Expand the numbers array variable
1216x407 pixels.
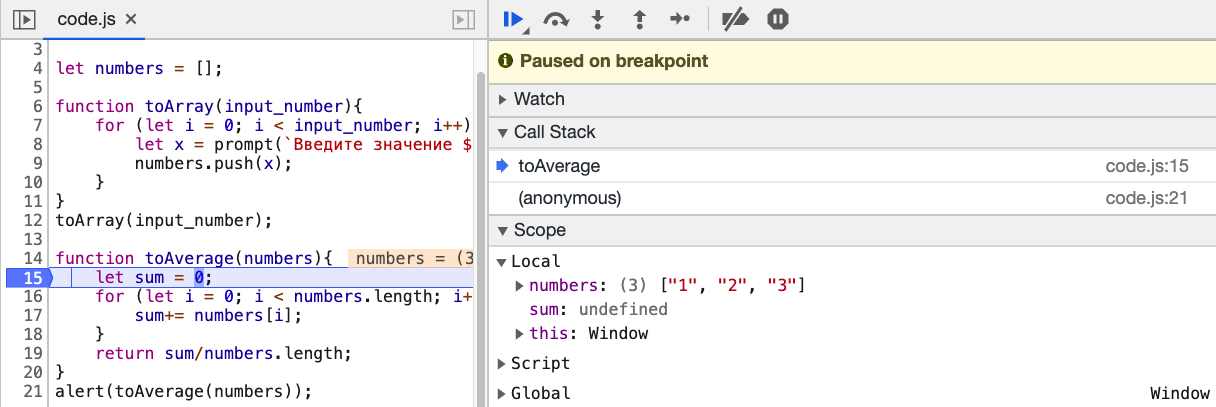pyautogui.click(x=519, y=286)
